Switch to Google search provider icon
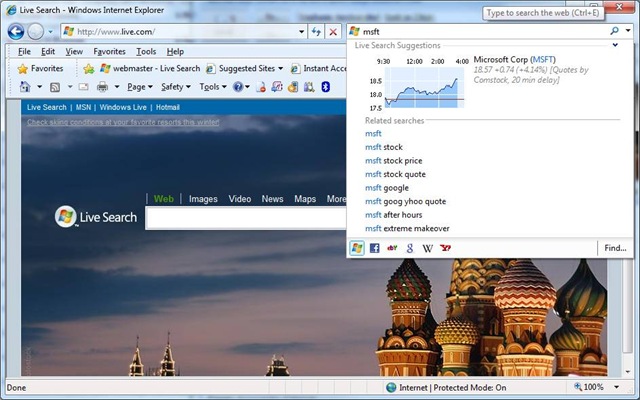The width and height of the screenshot is (640, 400). [x=410, y=248]
